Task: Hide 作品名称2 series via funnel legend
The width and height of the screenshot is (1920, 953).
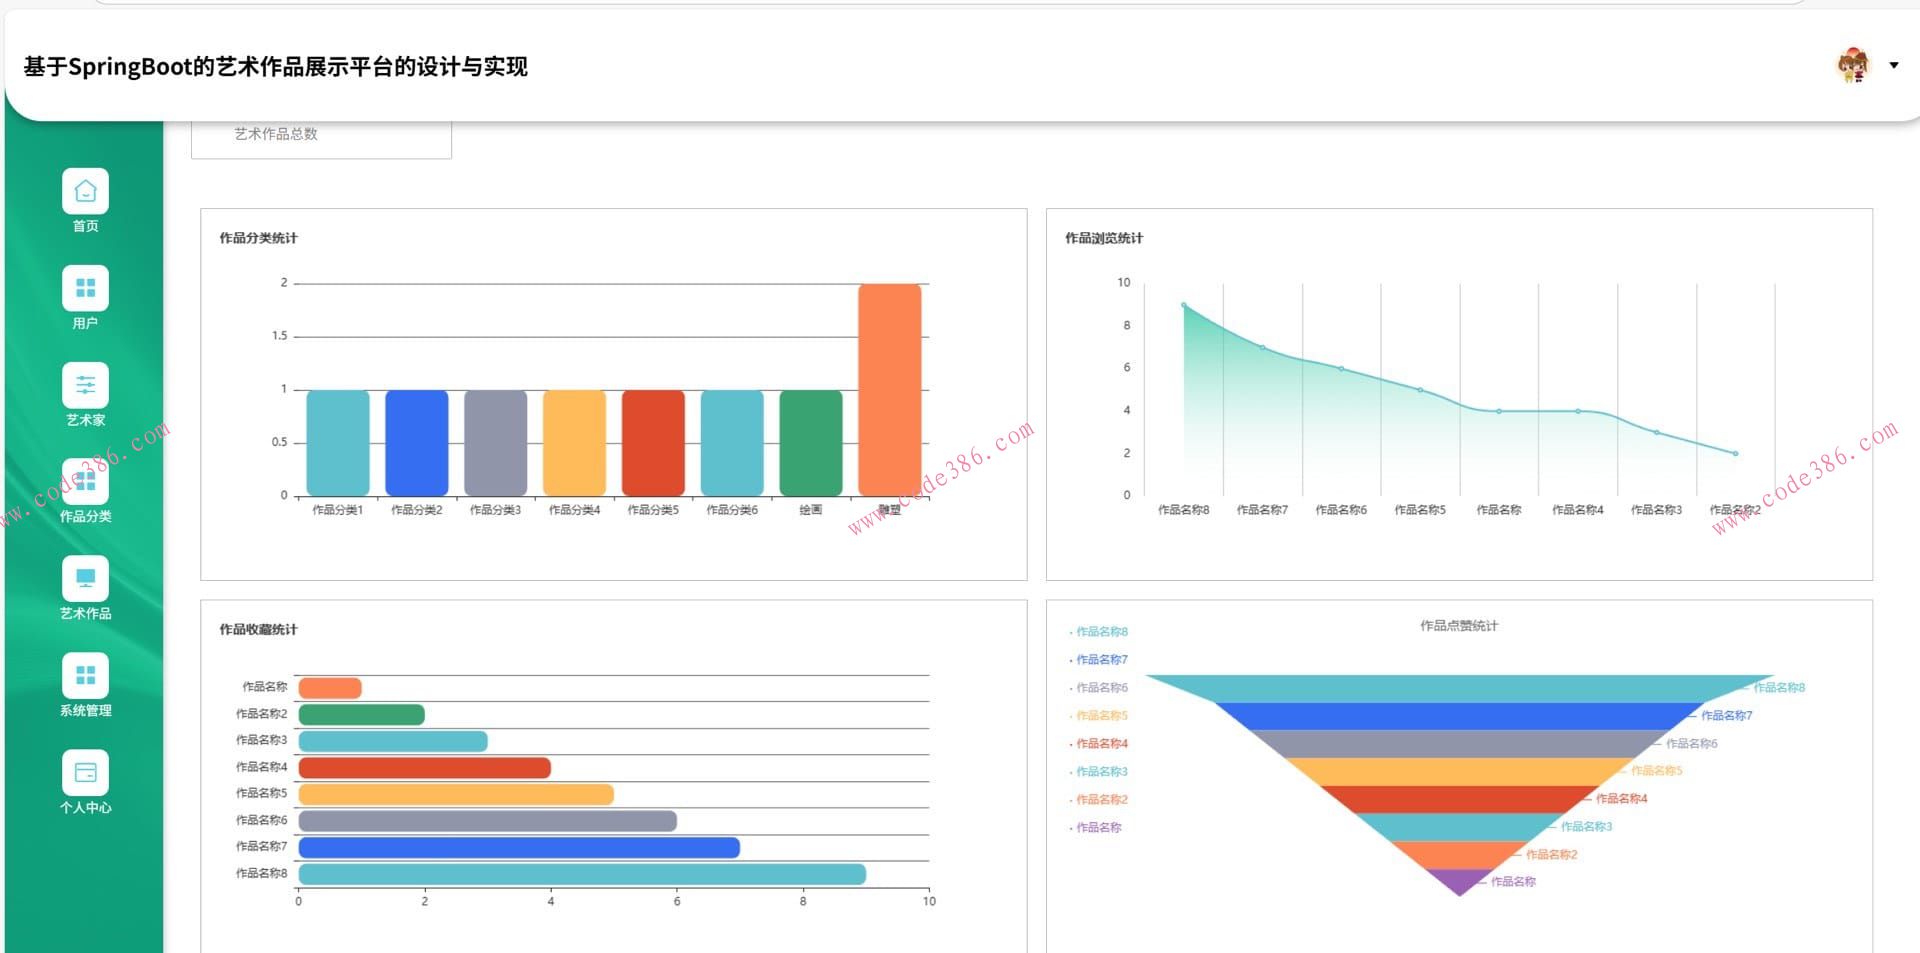Action: click(1100, 800)
